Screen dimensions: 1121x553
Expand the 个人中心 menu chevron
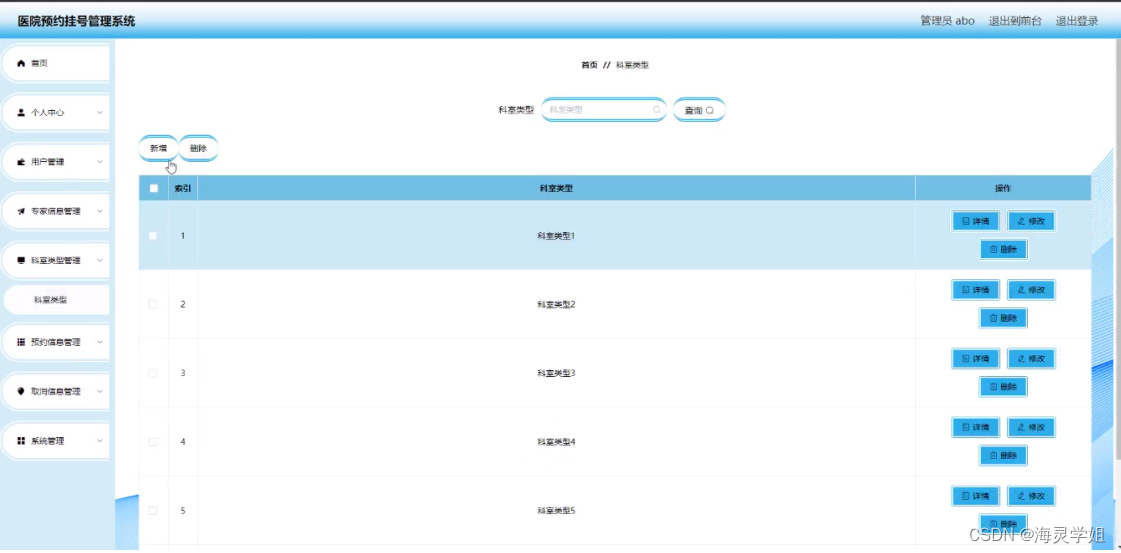point(99,113)
